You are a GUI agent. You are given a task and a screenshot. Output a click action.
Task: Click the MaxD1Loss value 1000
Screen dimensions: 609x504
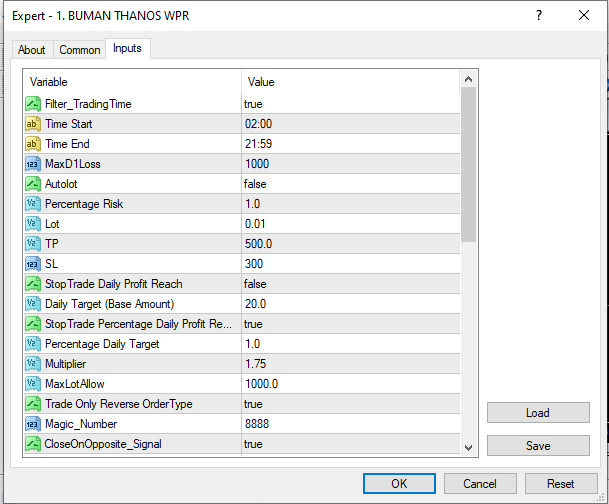coord(257,164)
